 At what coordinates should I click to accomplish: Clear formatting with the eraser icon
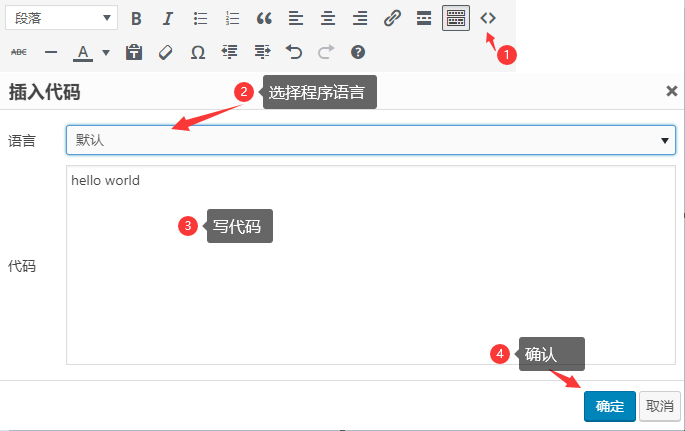(166, 52)
